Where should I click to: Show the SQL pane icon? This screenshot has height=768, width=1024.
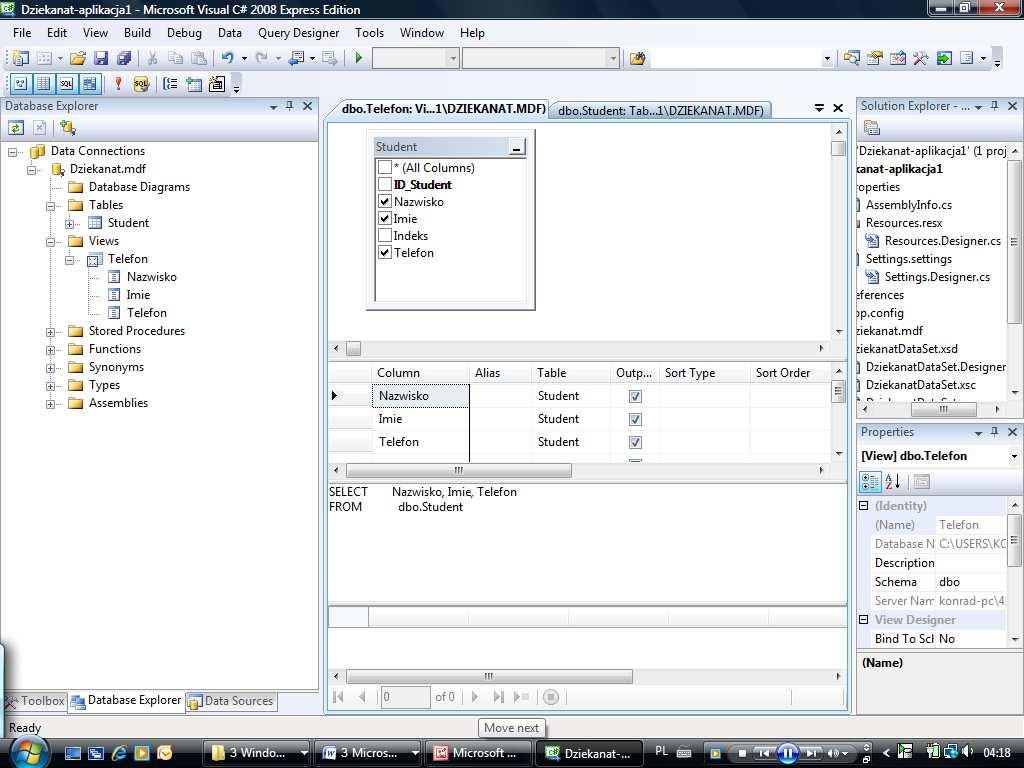point(66,84)
